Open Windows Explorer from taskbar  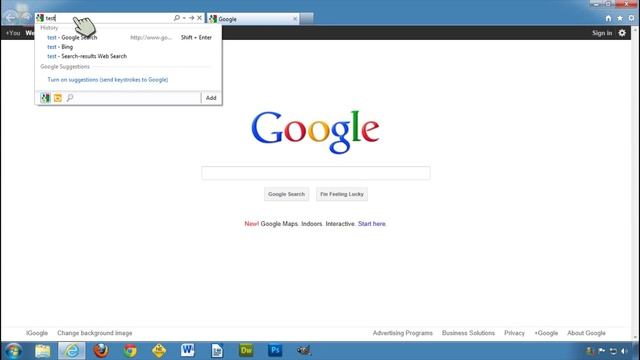pyautogui.click(x=42, y=351)
